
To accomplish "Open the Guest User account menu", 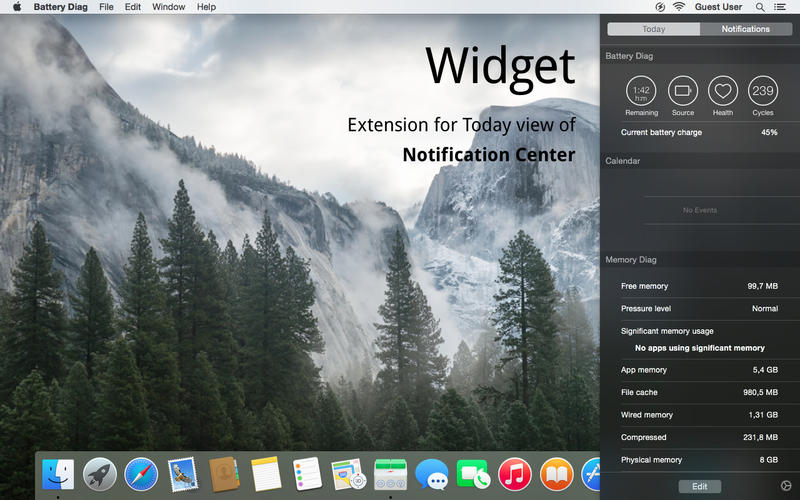I will [x=718, y=7].
